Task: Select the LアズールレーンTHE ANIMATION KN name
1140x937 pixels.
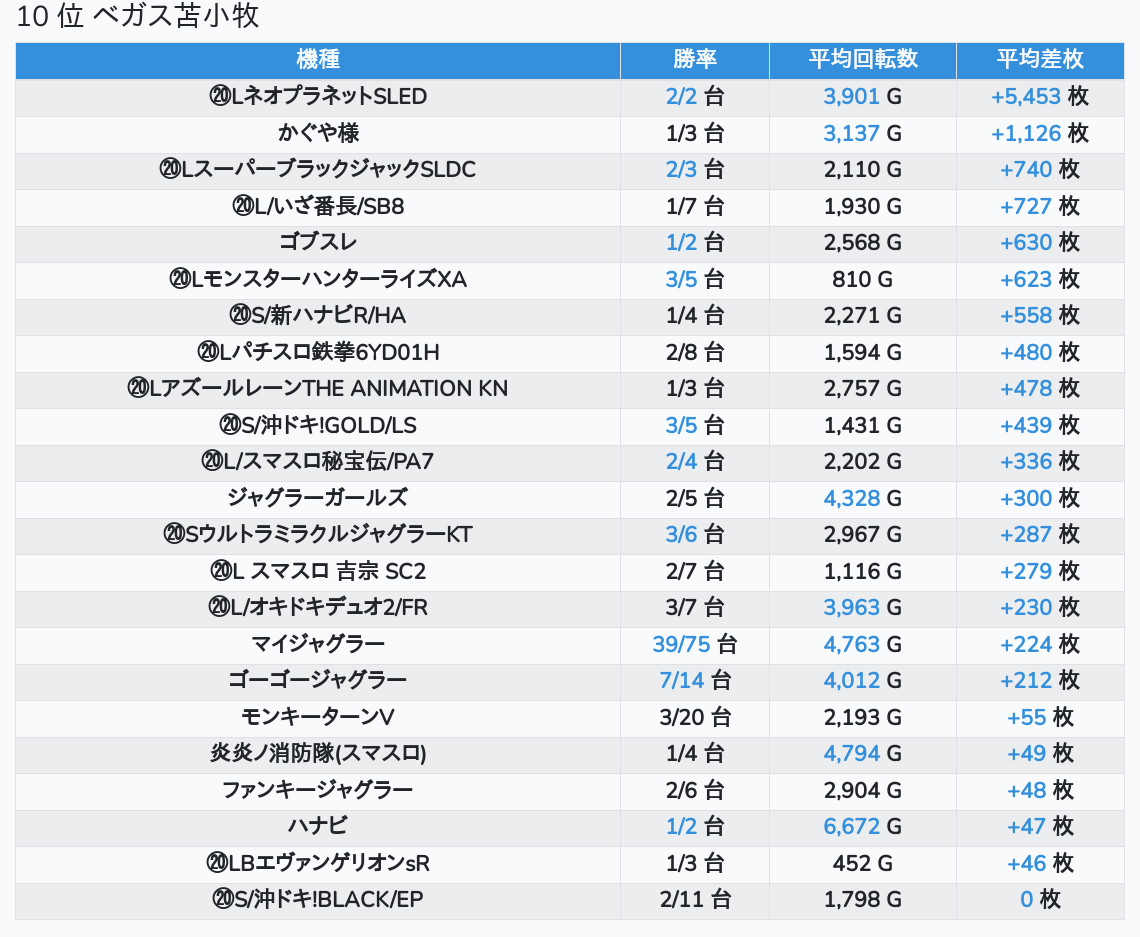Action: coord(318,389)
